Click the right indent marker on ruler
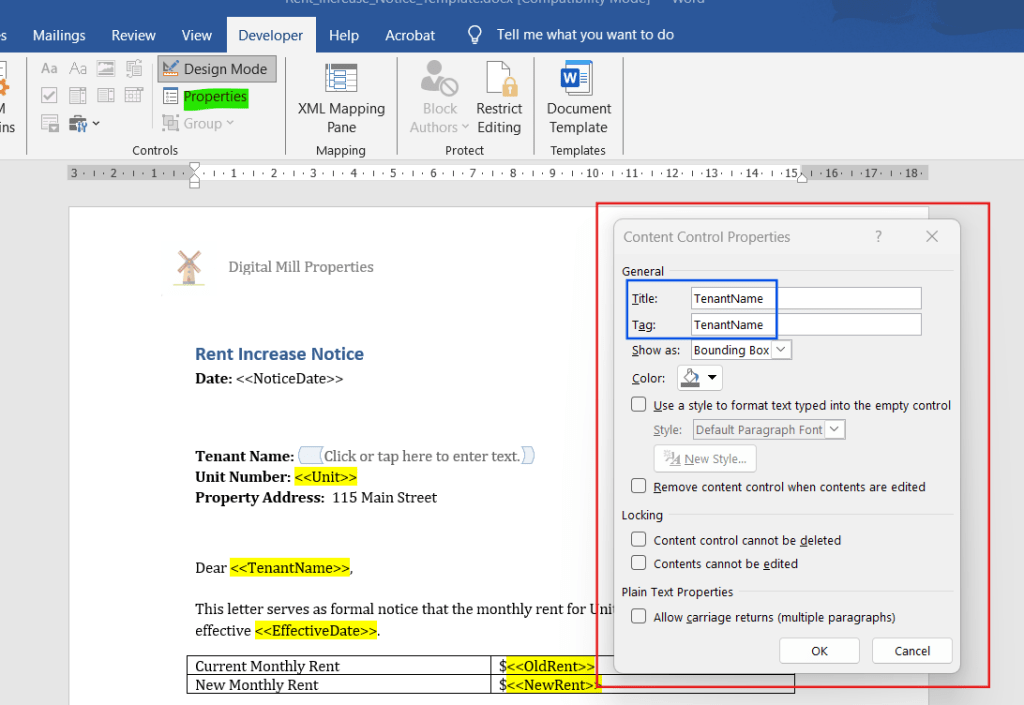 (802, 177)
